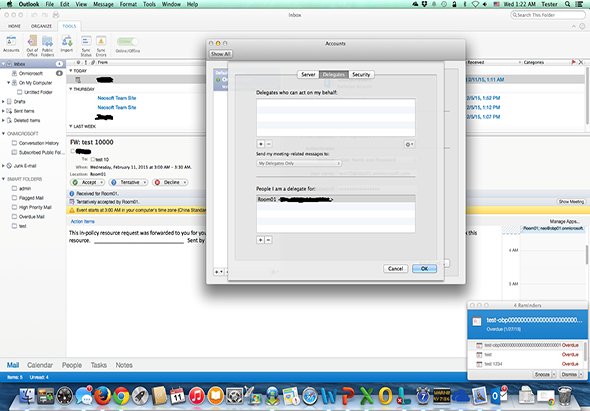Select the Server tab

coord(308,75)
